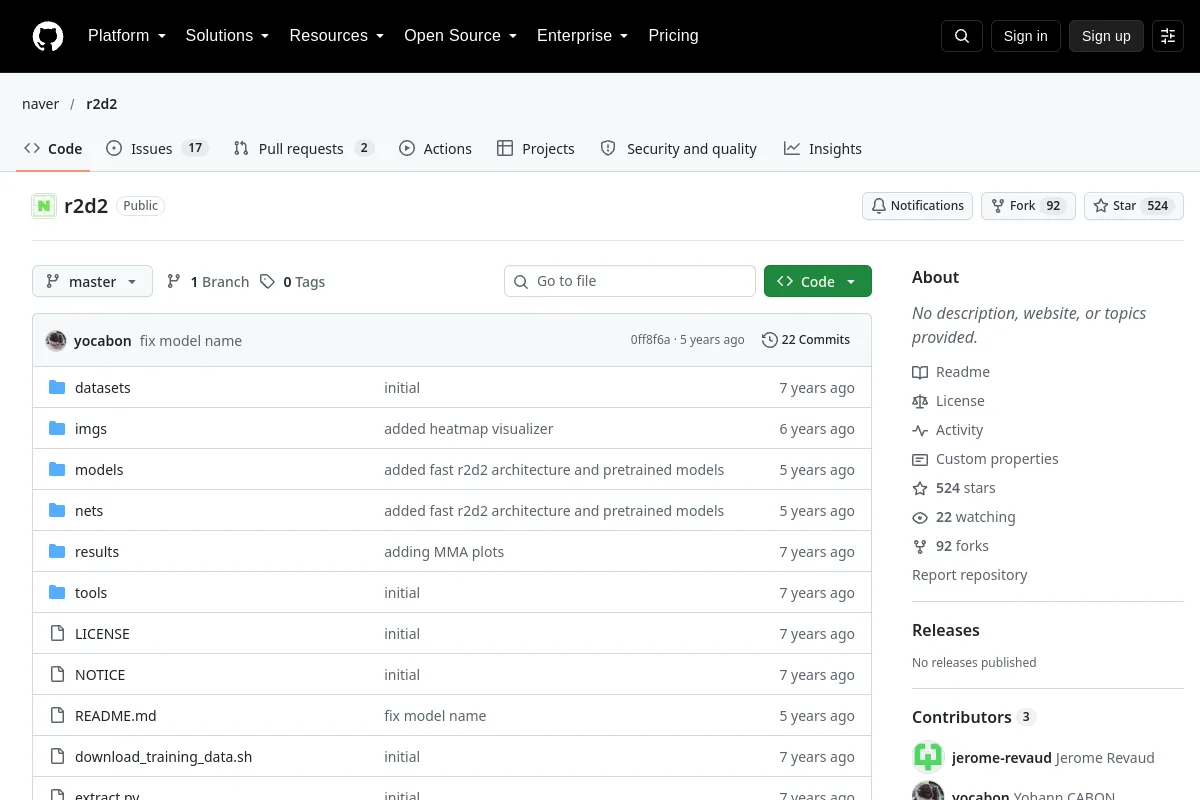Open the master branch selector dropdown
1200x800 pixels.
point(92,281)
